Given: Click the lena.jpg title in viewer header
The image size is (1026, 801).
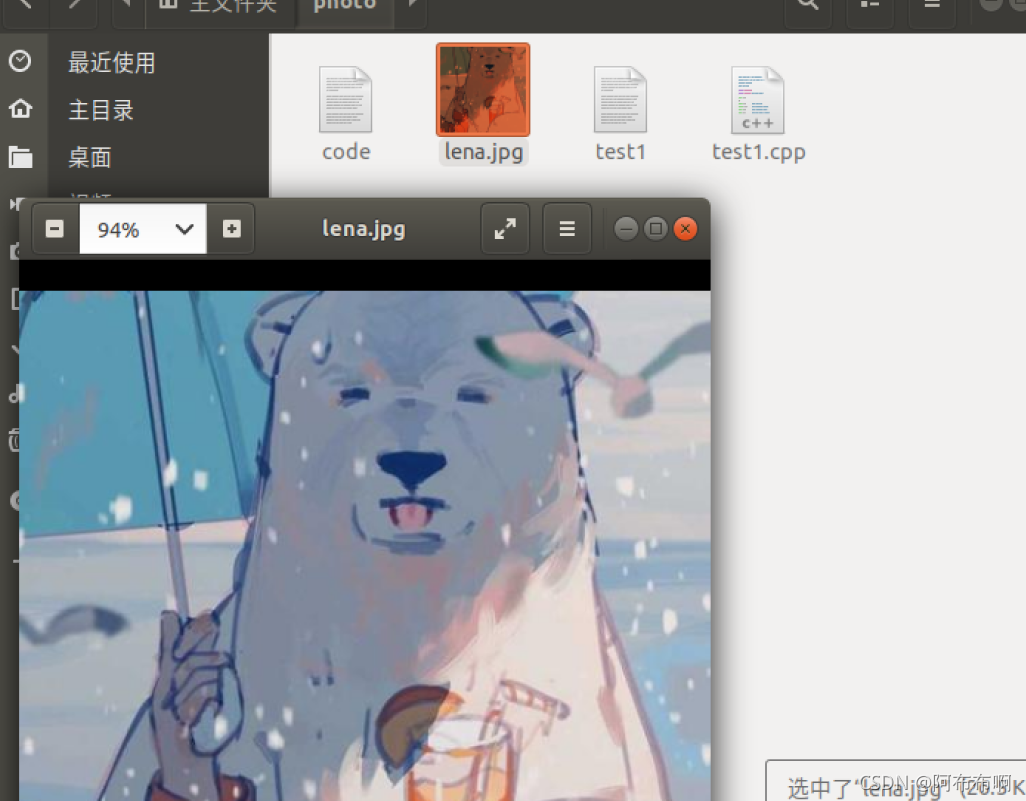Looking at the screenshot, I should [x=364, y=229].
